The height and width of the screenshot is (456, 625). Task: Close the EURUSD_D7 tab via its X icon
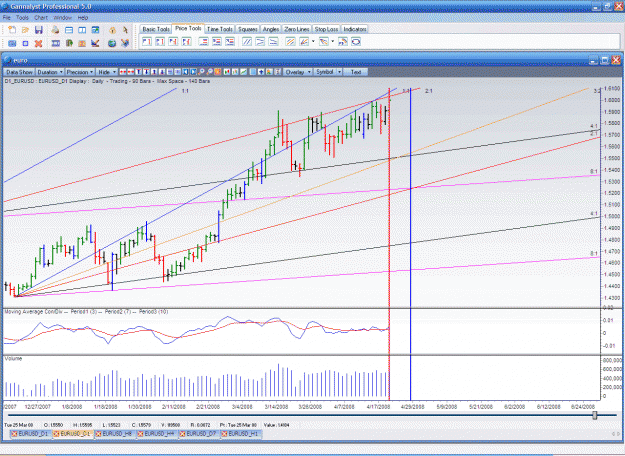coord(183,434)
